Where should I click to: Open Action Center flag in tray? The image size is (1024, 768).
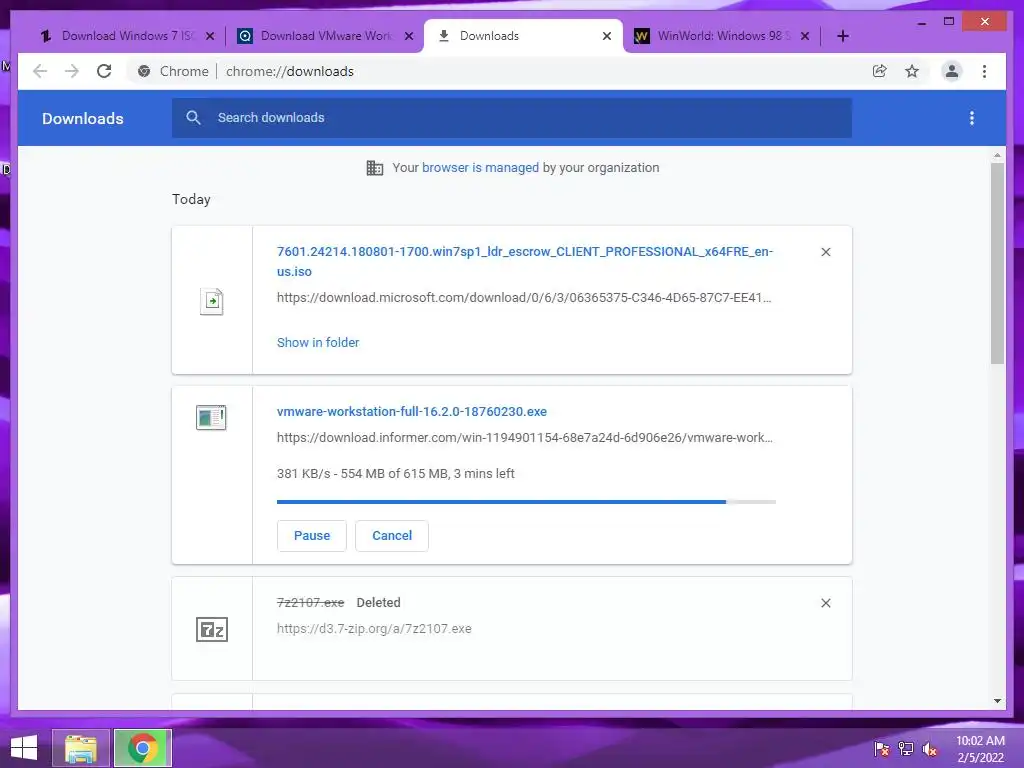[x=882, y=748]
